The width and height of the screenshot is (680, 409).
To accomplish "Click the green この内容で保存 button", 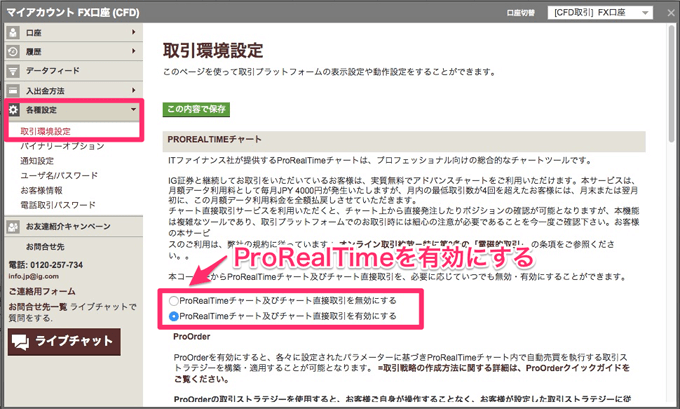I will coord(196,109).
